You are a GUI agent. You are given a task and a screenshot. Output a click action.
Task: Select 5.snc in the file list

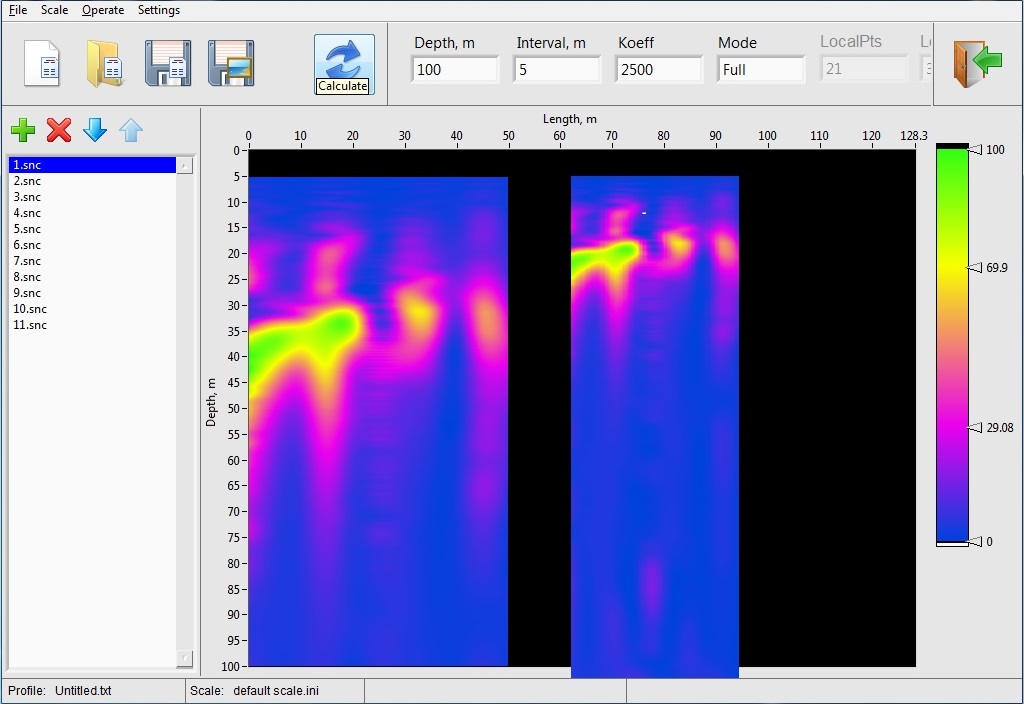pyautogui.click(x=92, y=229)
